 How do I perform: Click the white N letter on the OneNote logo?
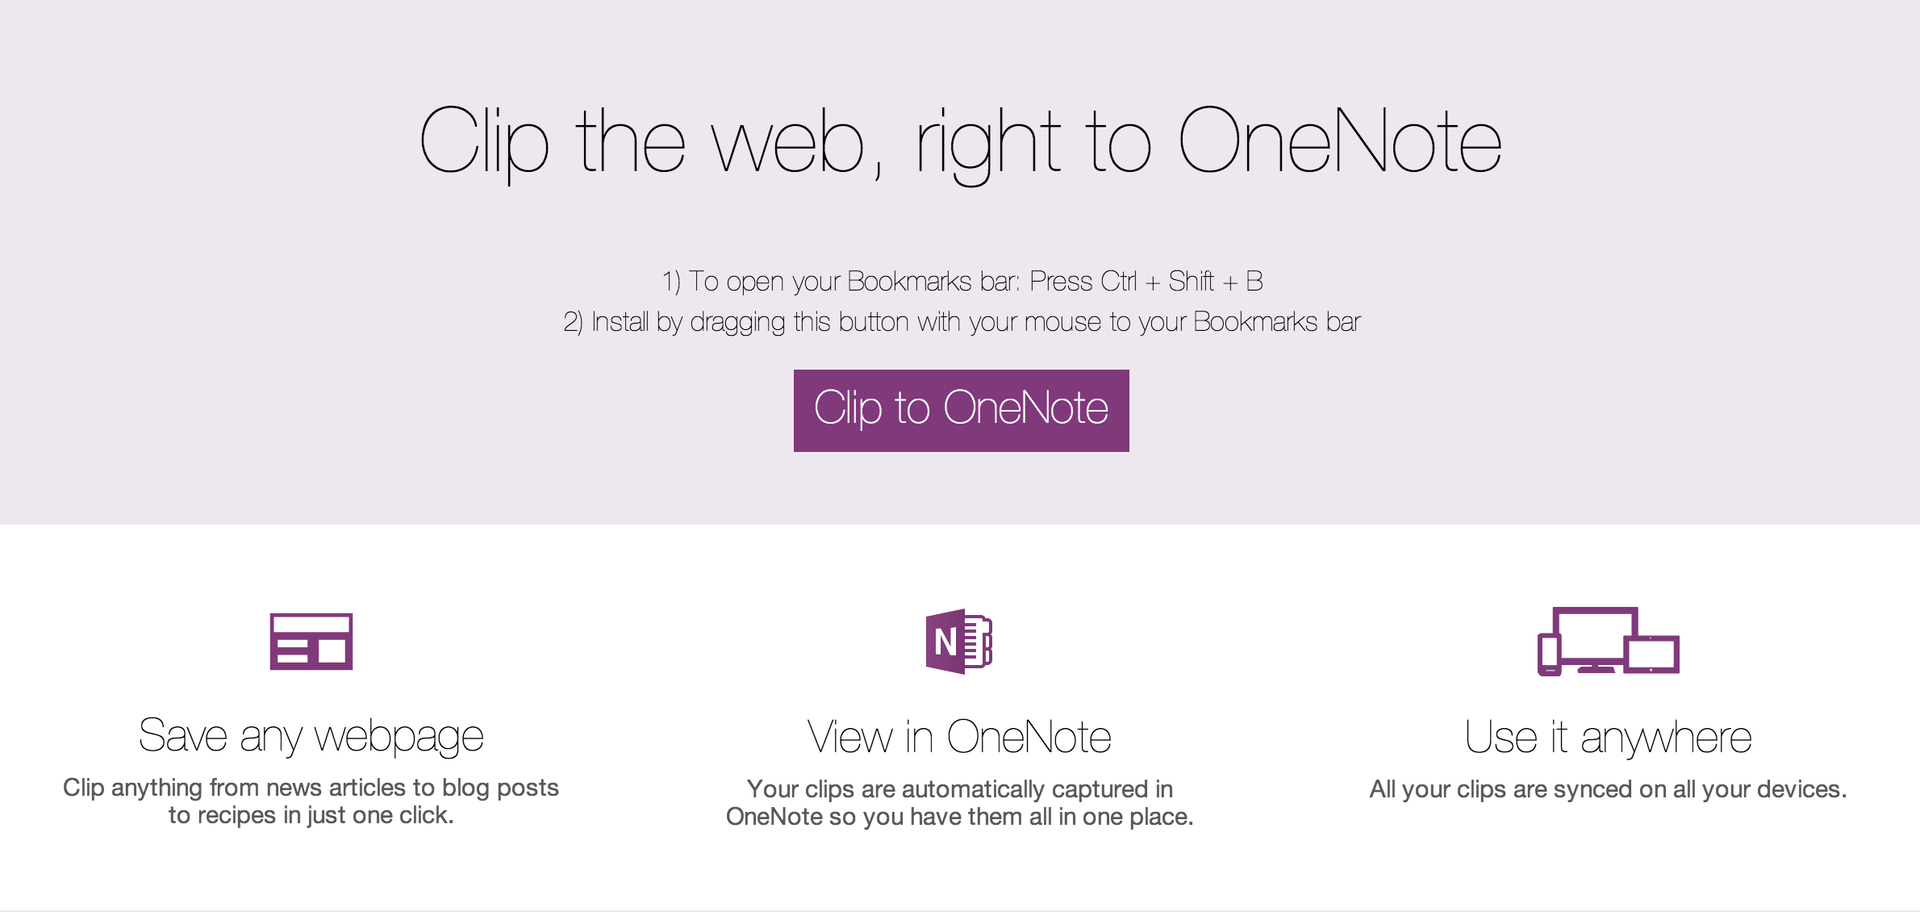(x=945, y=642)
